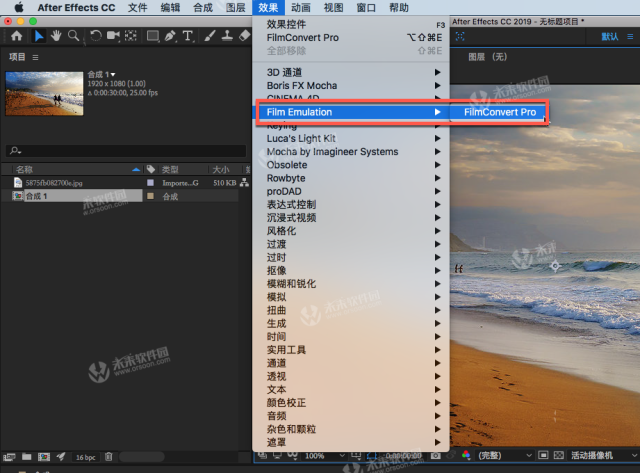Image resolution: width=640 pixels, height=473 pixels.
Task: Open the 杂色和颗粒 submenu
Action: pyautogui.click(x=351, y=429)
